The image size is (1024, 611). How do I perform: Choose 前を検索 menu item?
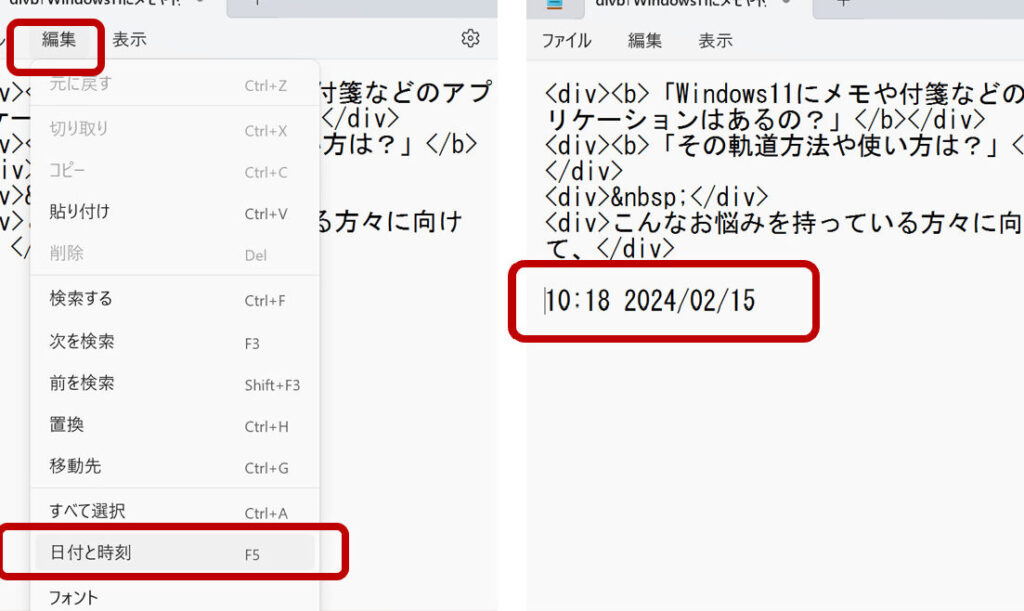click(82, 384)
